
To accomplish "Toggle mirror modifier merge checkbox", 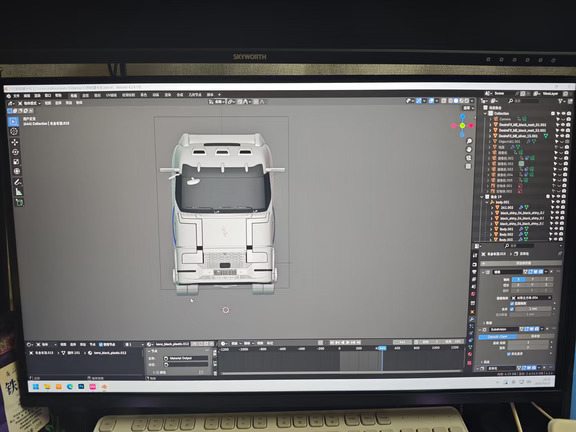I will pos(512,309).
